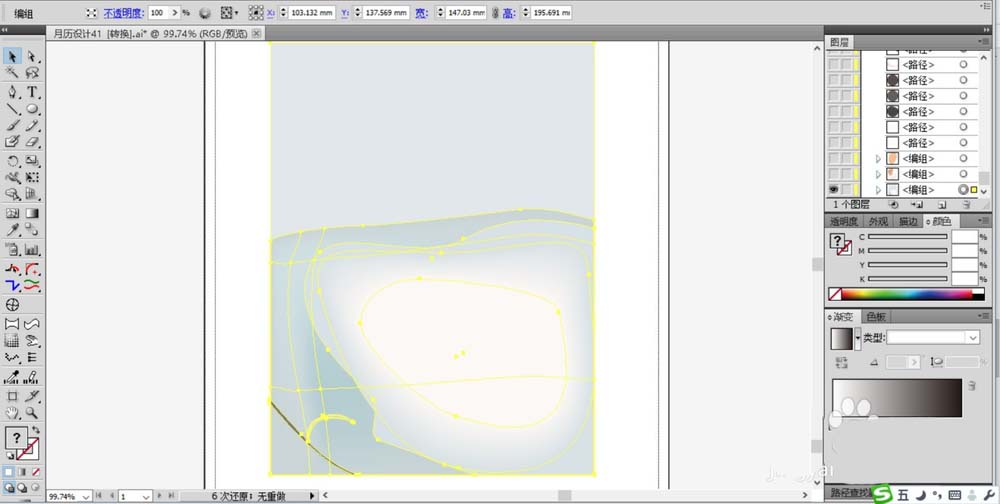Open the Layers panel flyout menu
The height and width of the screenshot is (504, 1000).
(x=984, y=42)
